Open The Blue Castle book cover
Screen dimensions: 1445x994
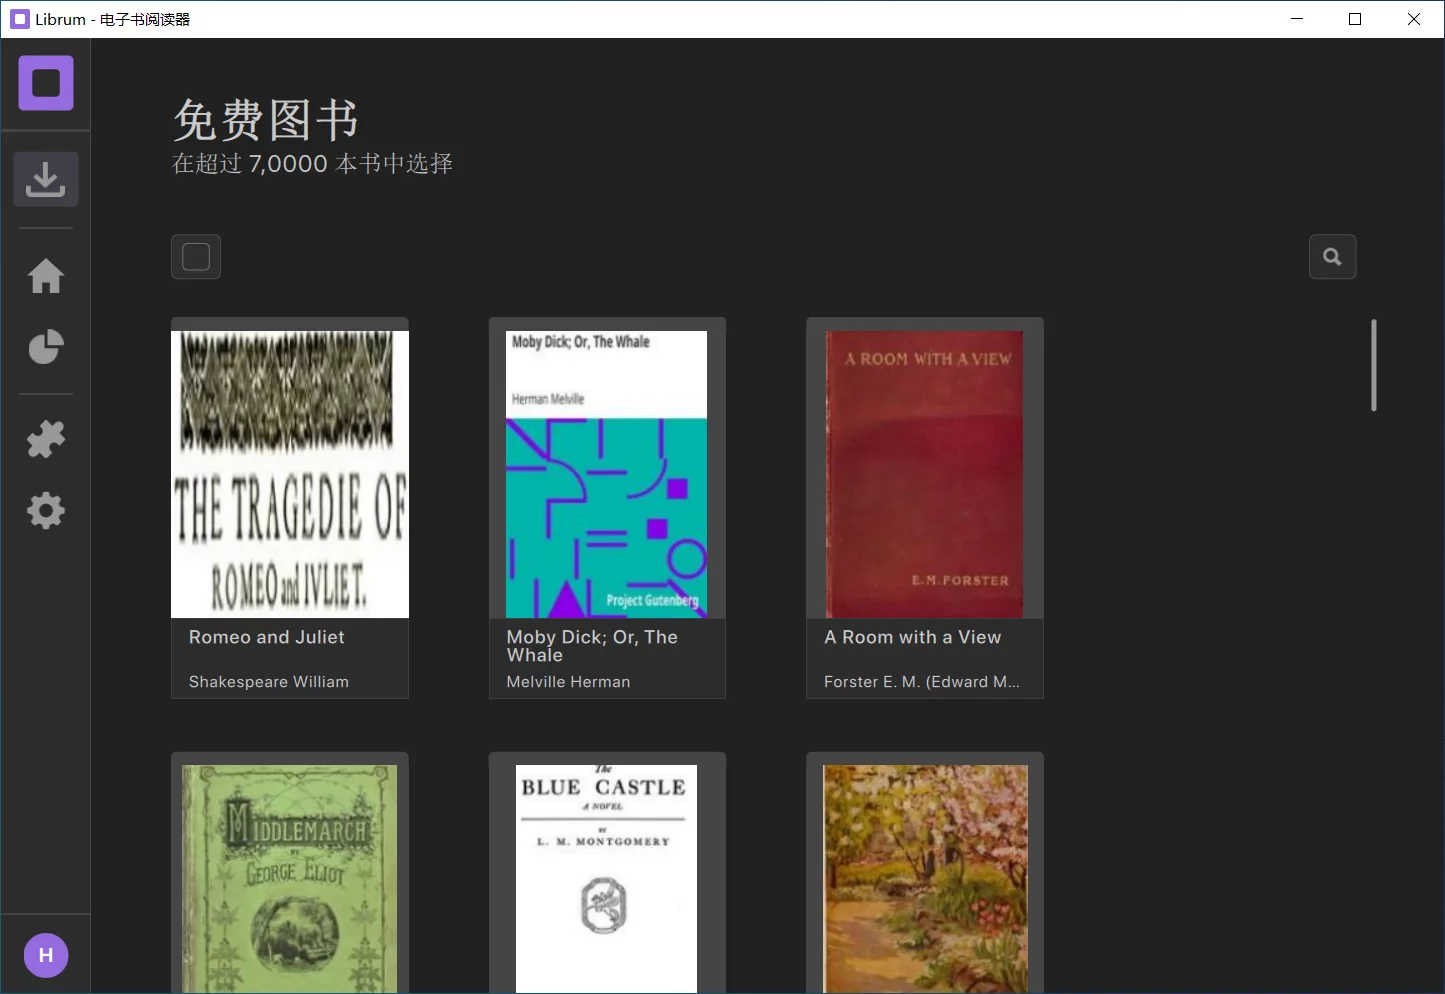(x=606, y=878)
